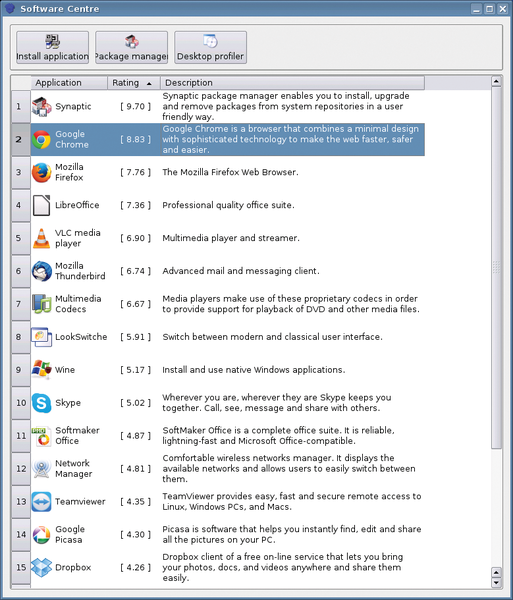This screenshot has width=513, height=600.
Task: Sort list by Application column header
Action: pyautogui.click(x=69, y=83)
